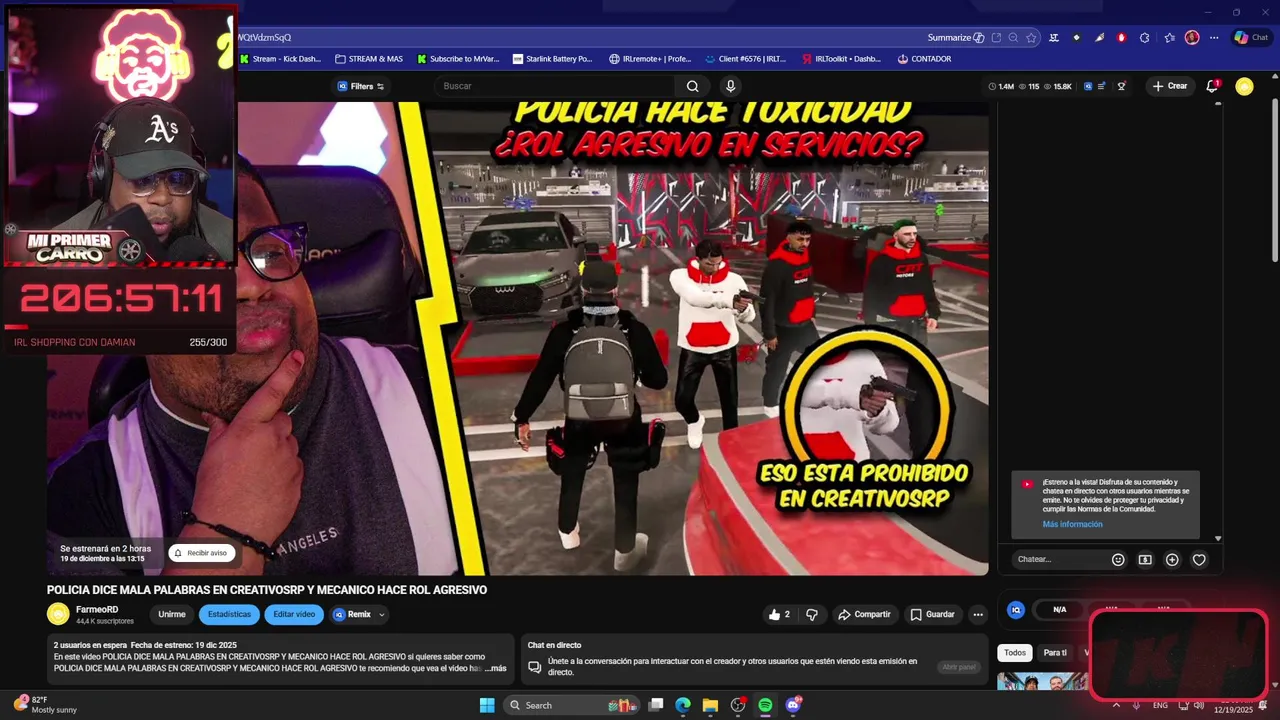Click the Windows Start button

[487, 705]
